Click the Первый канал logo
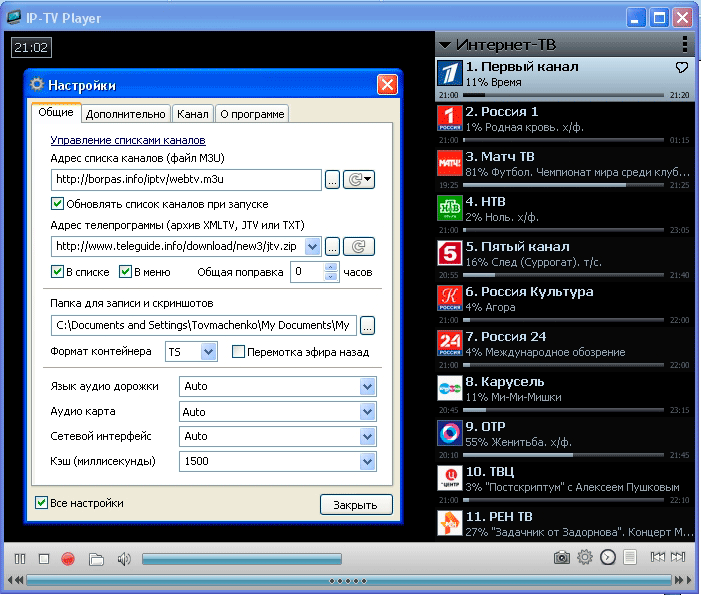This screenshot has height=595, width=701. click(449, 74)
